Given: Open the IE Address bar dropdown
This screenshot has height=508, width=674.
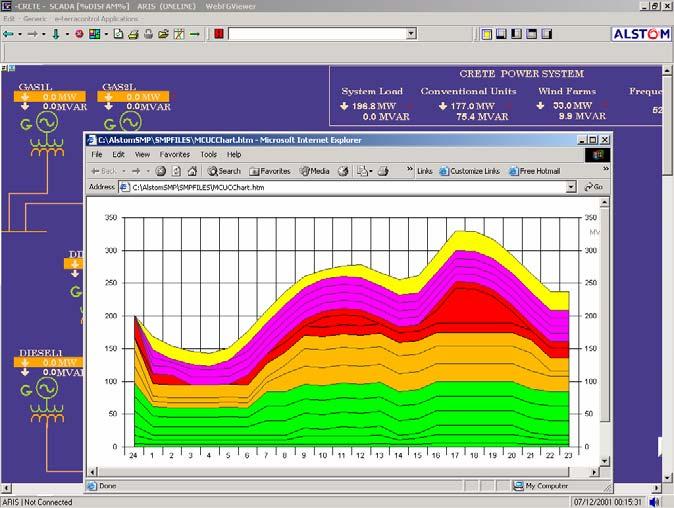Looking at the screenshot, I should coord(571,187).
